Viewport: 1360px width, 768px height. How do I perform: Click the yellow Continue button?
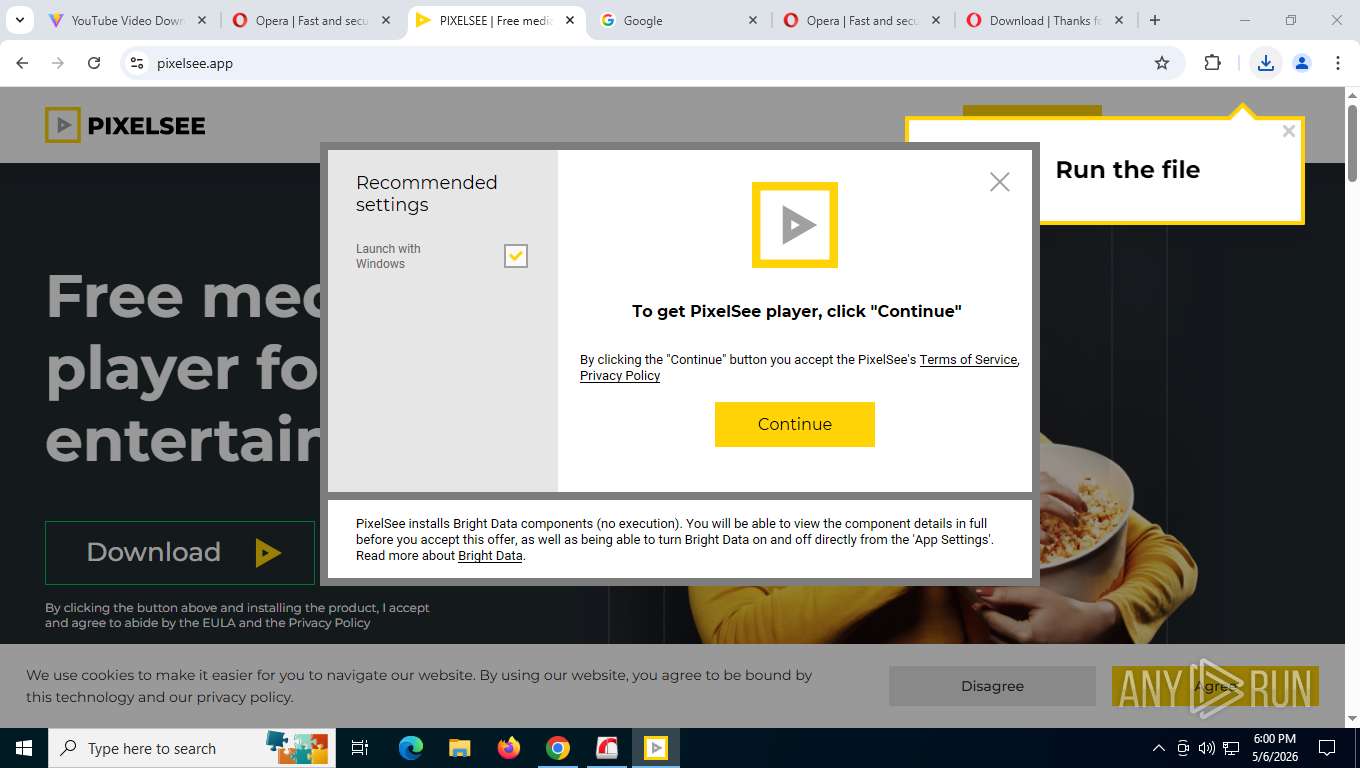point(794,424)
